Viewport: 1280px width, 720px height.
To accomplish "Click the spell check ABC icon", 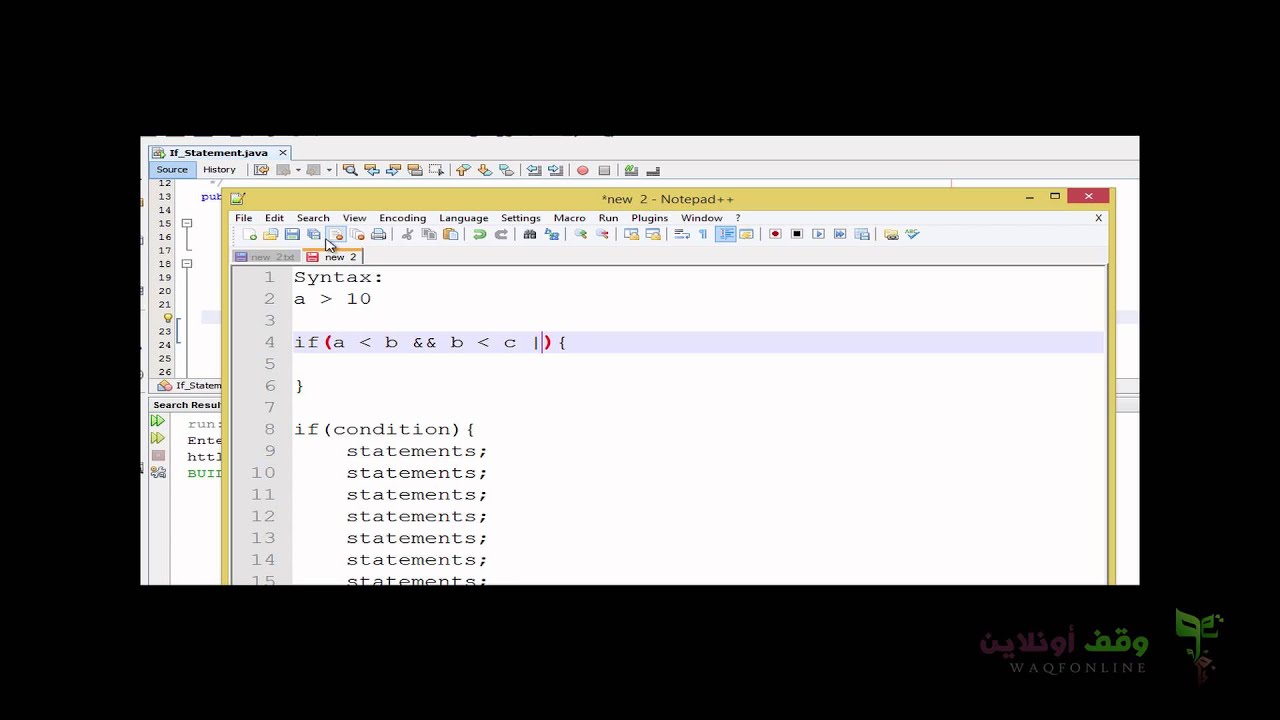I will coord(912,234).
